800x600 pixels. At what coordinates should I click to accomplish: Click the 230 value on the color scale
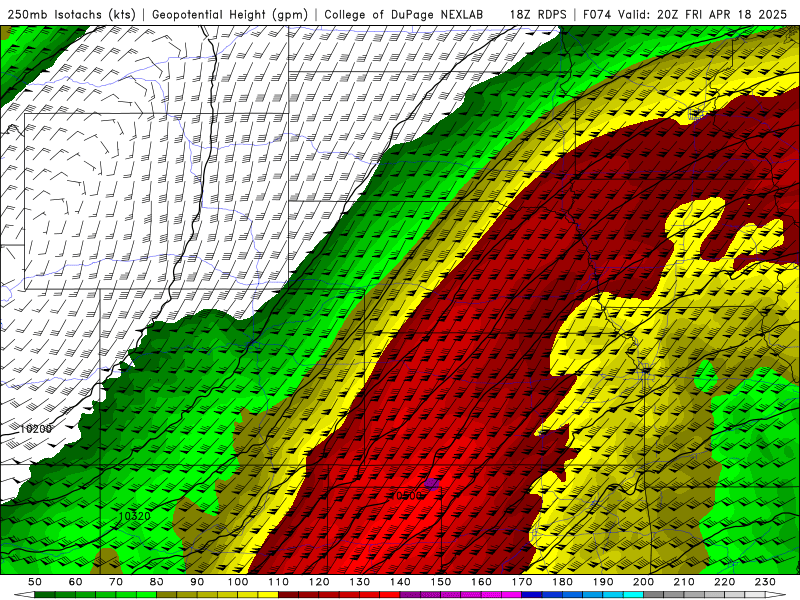(765, 582)
